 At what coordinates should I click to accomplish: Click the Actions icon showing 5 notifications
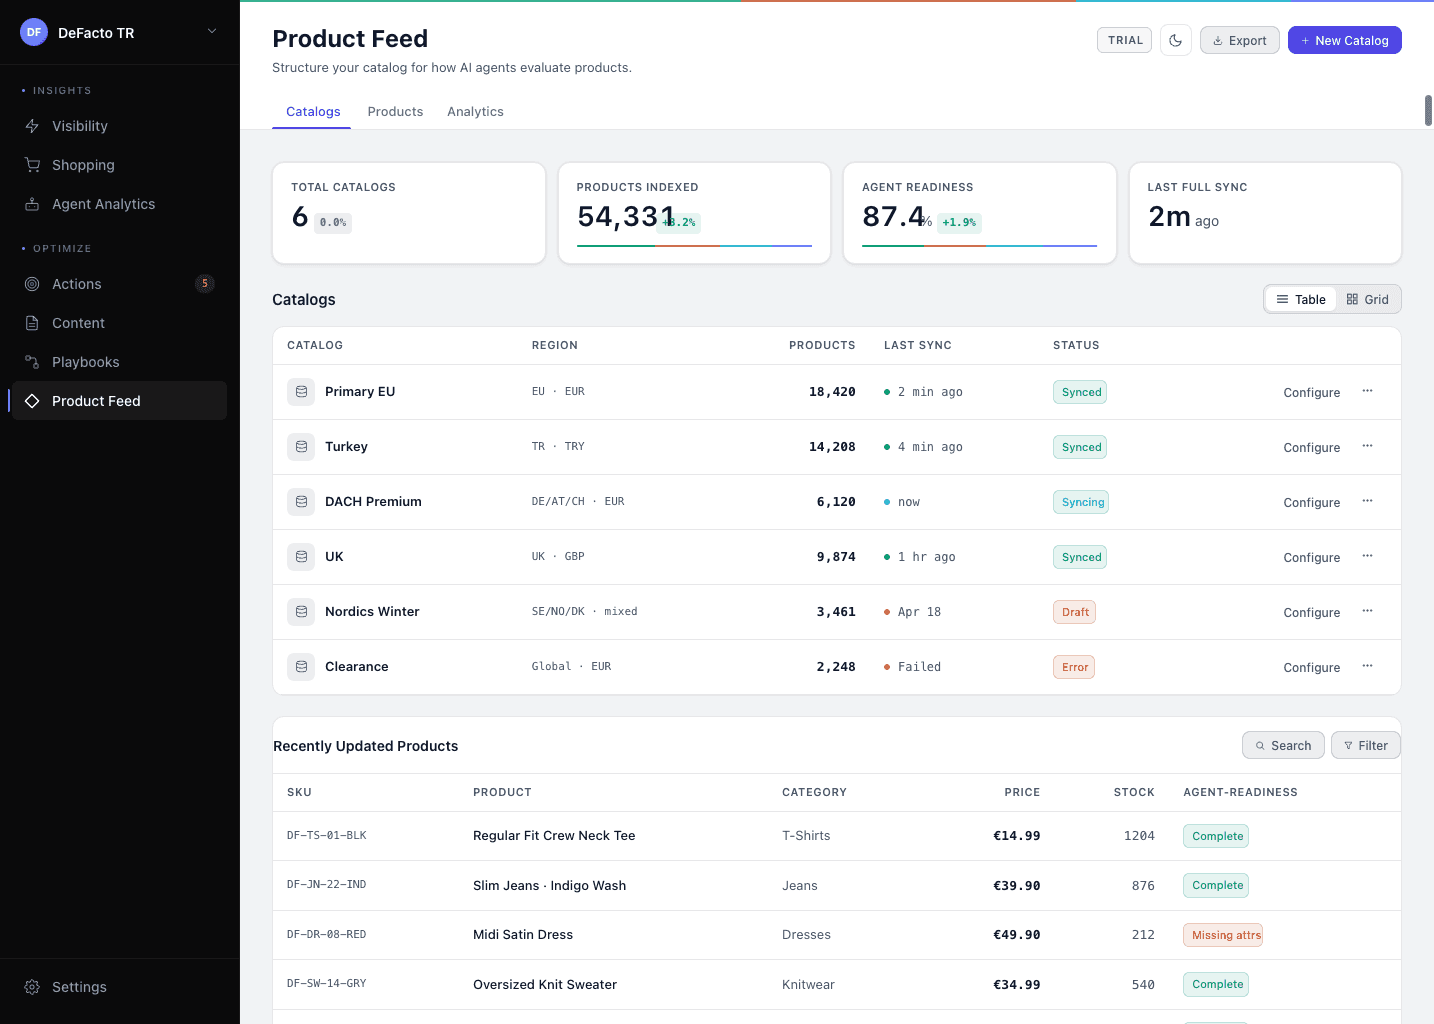[x=32, y=284]
